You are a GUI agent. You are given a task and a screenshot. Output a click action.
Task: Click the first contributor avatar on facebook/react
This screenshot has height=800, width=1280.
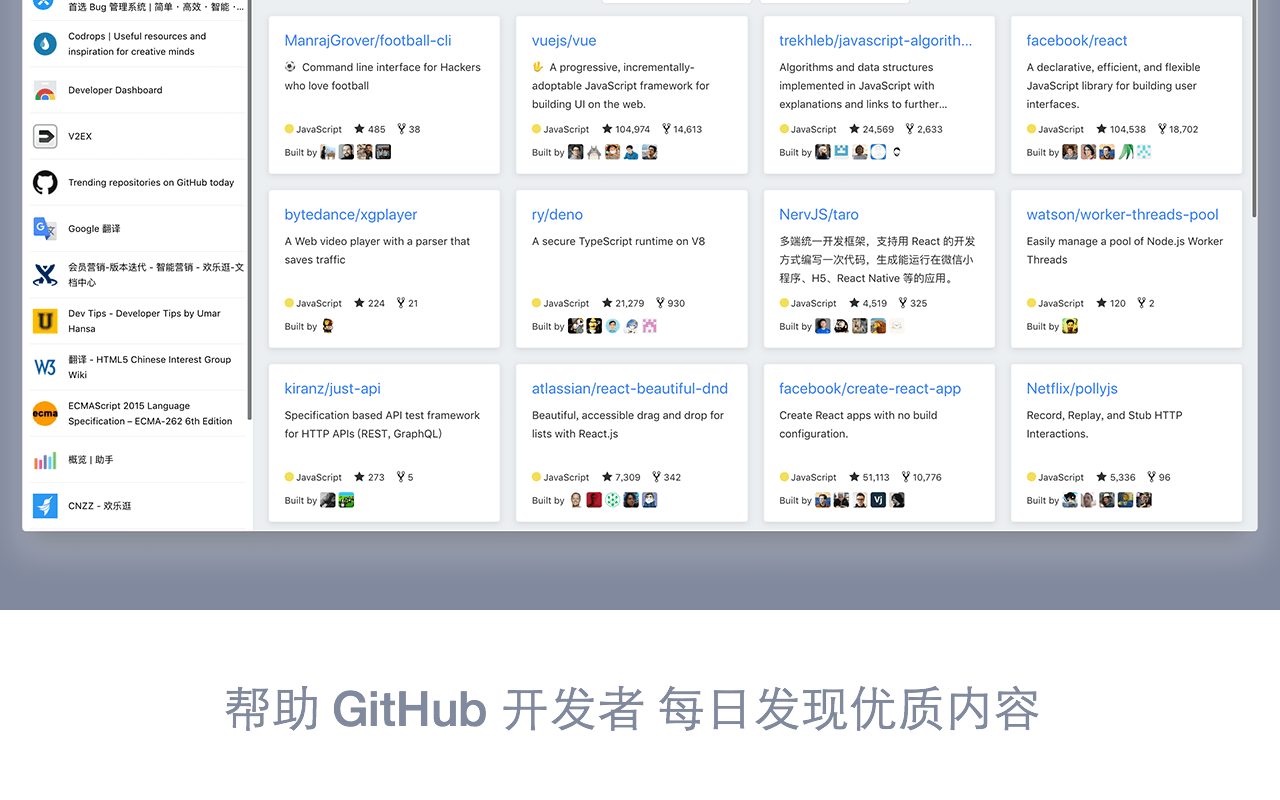click(x=1070, y=151)
